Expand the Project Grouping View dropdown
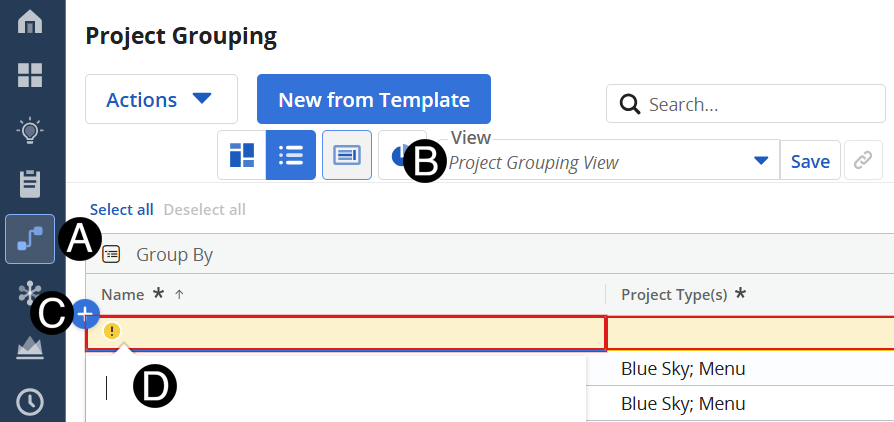The image size is (894, 422). (x=761, y=161)
